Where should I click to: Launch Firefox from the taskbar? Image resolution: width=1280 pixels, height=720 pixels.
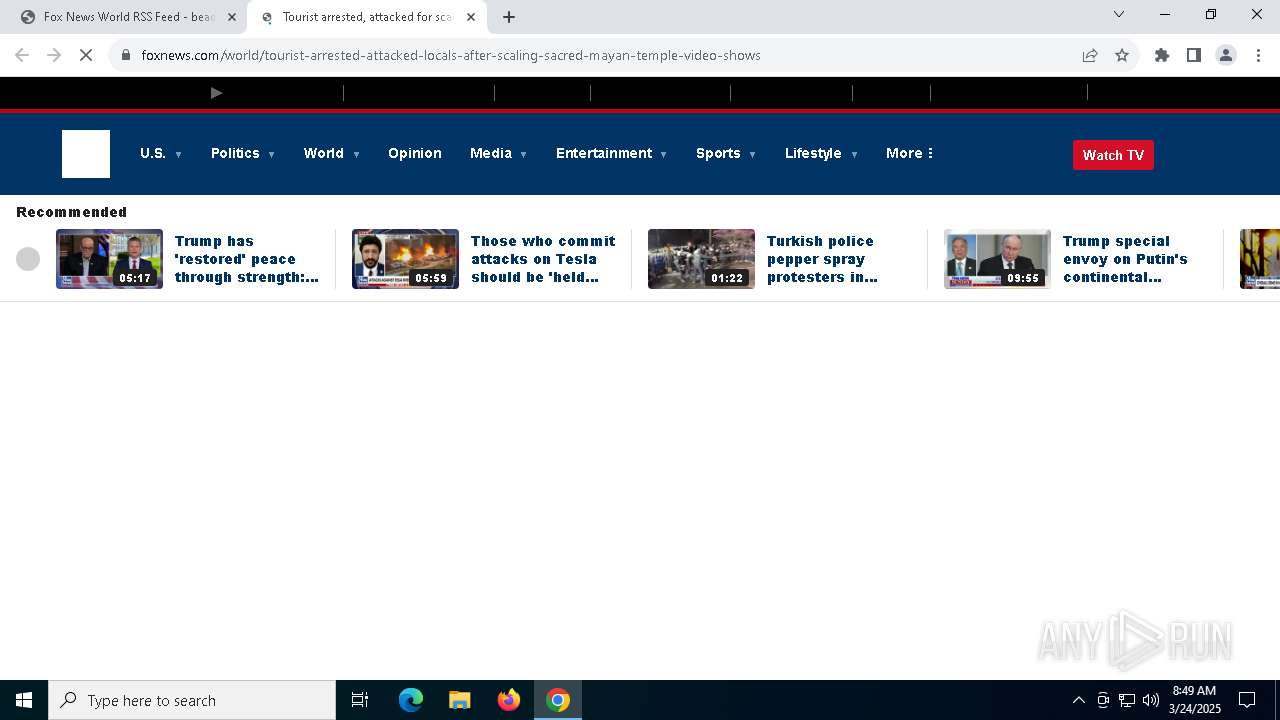(x=509, y=700)
